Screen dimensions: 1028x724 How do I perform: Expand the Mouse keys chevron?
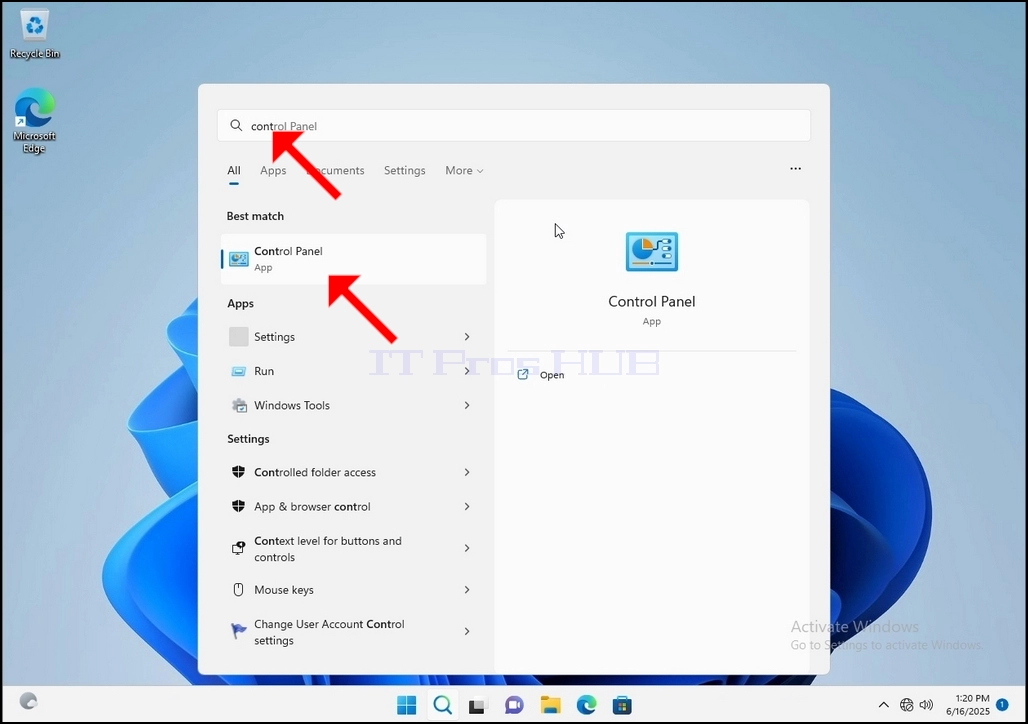point(467,590)
